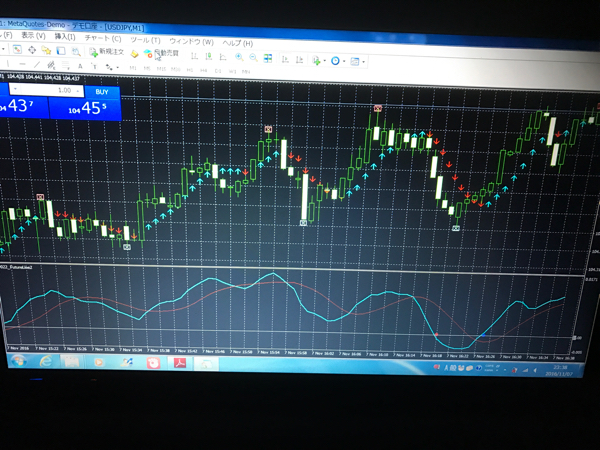Tile chart windows with the grid icon
This screenshot has height=450, width=600.
[267, 58]
